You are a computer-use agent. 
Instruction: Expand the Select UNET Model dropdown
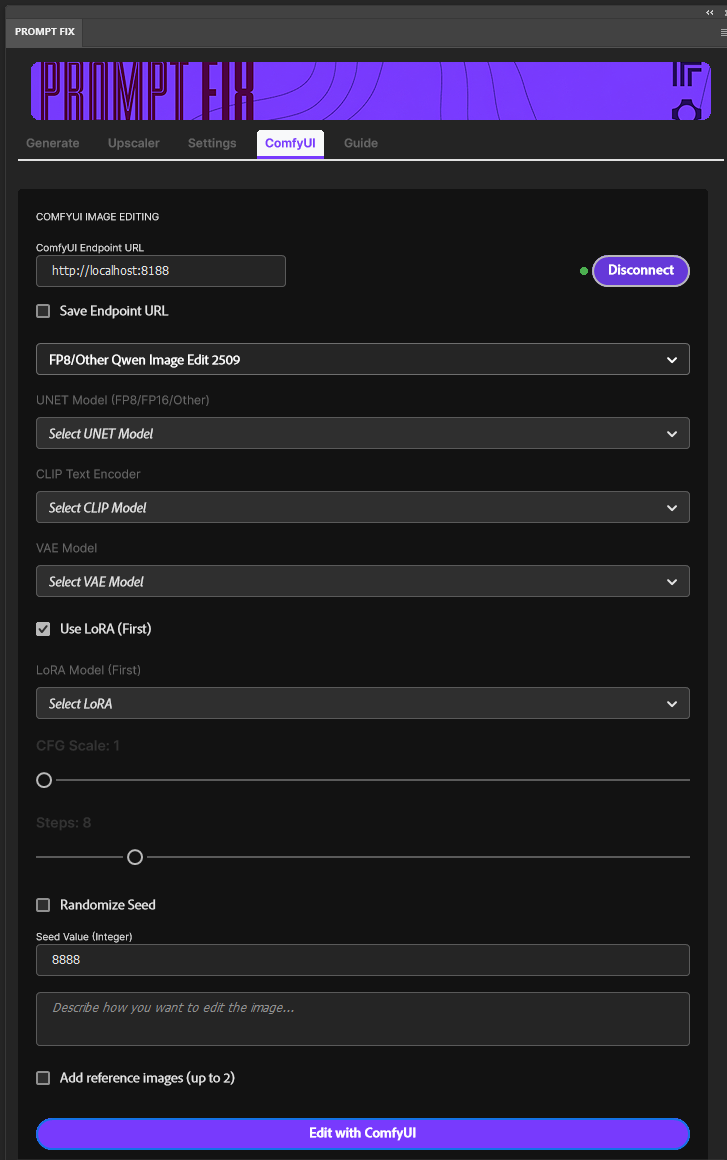pos(362,433)
